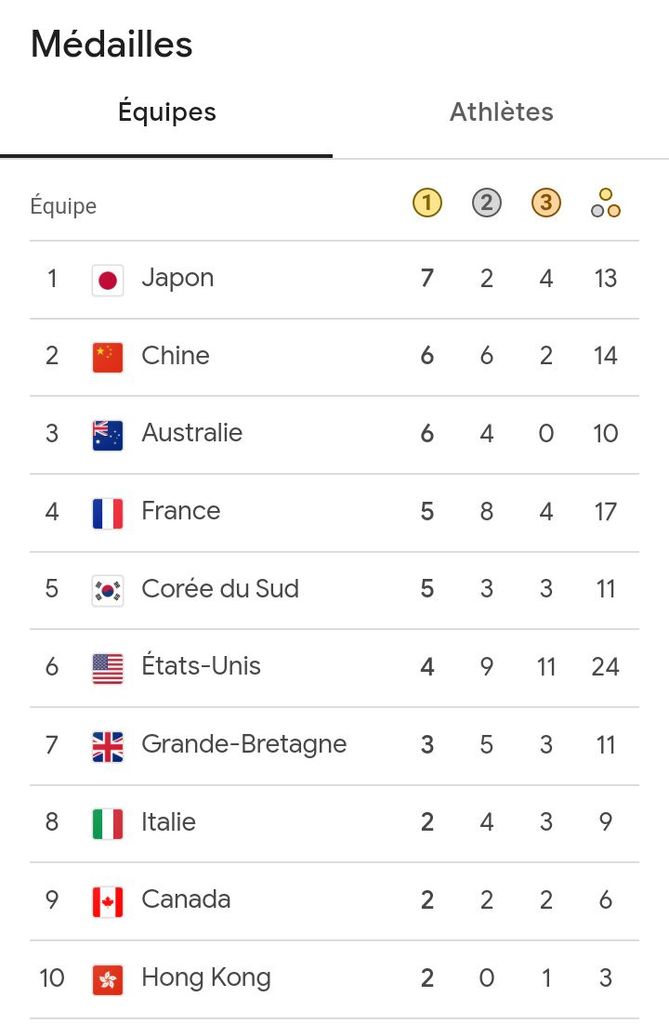
Task: Click the silver medal column icon
Action: [486, 204]
